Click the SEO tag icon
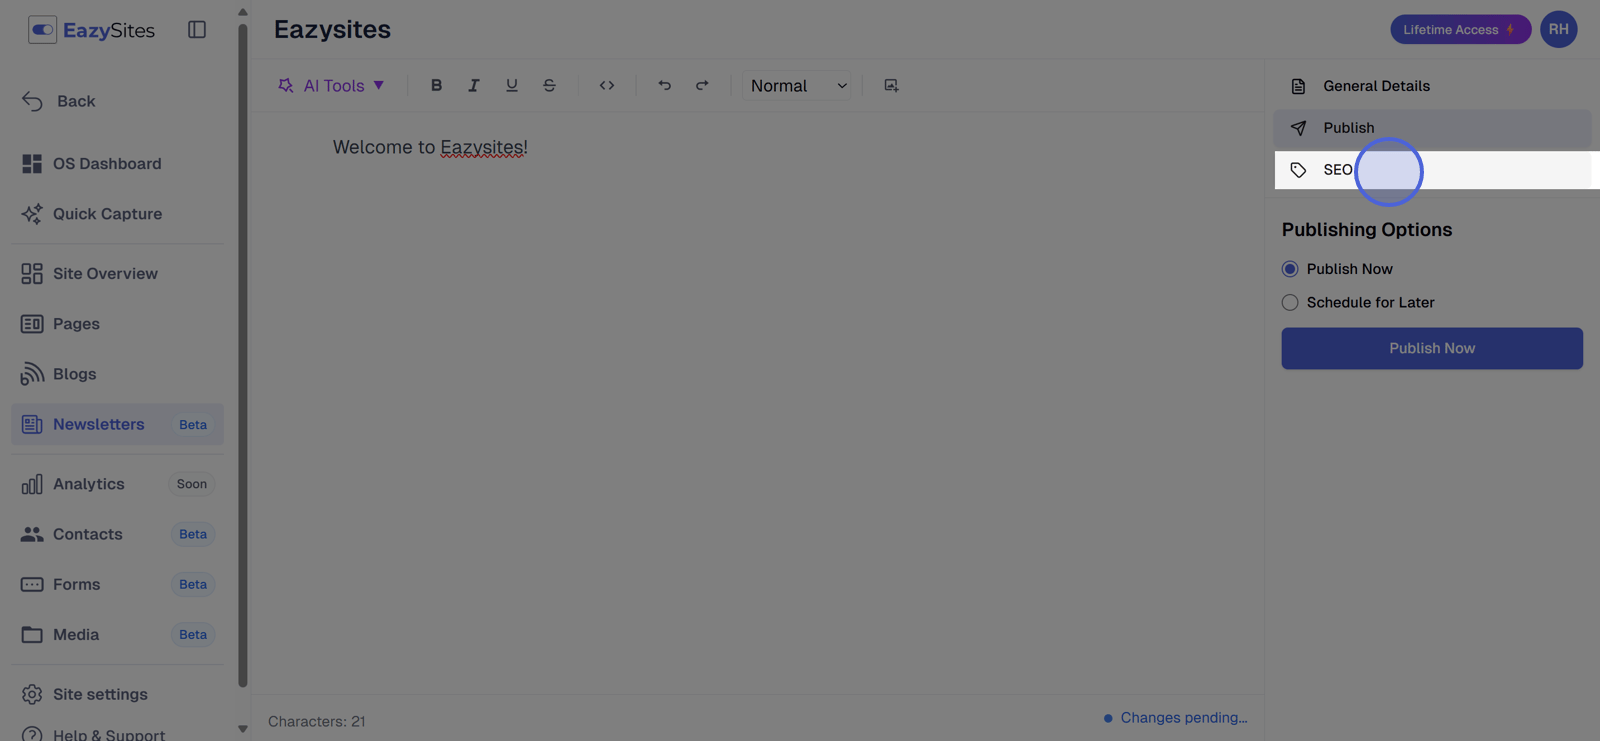 1298,170
